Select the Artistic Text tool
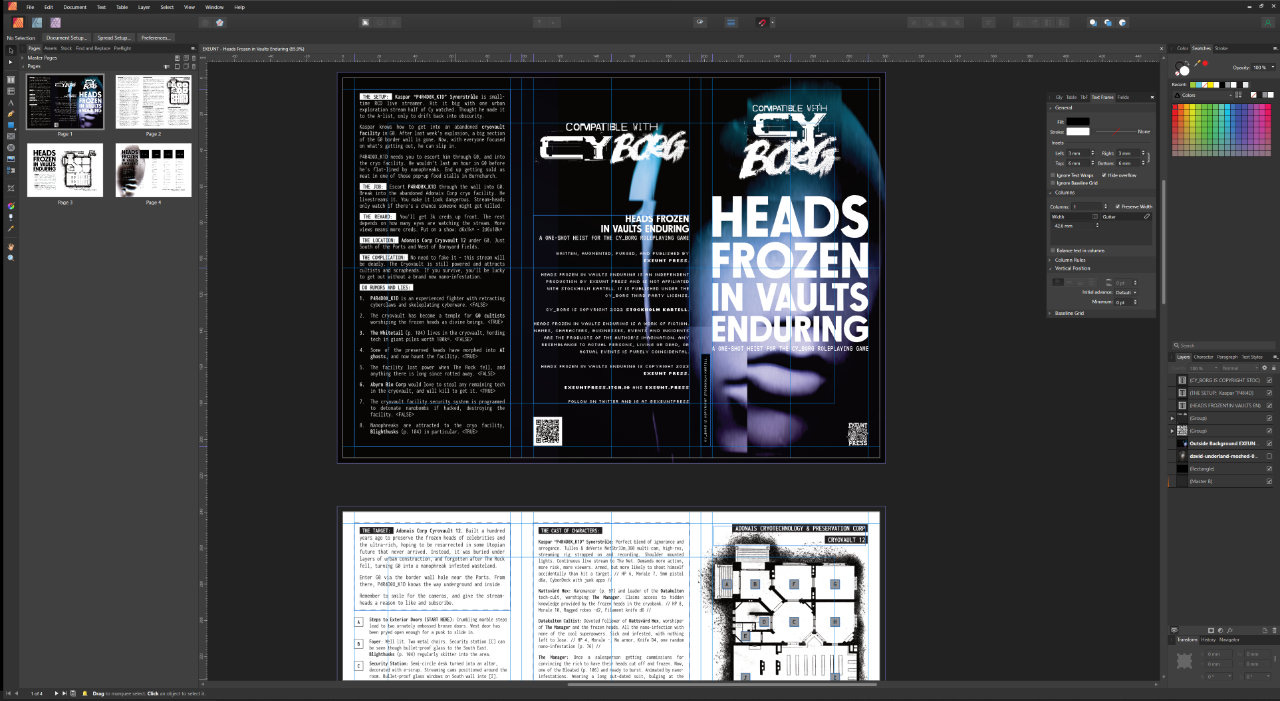 coord(11,104)
